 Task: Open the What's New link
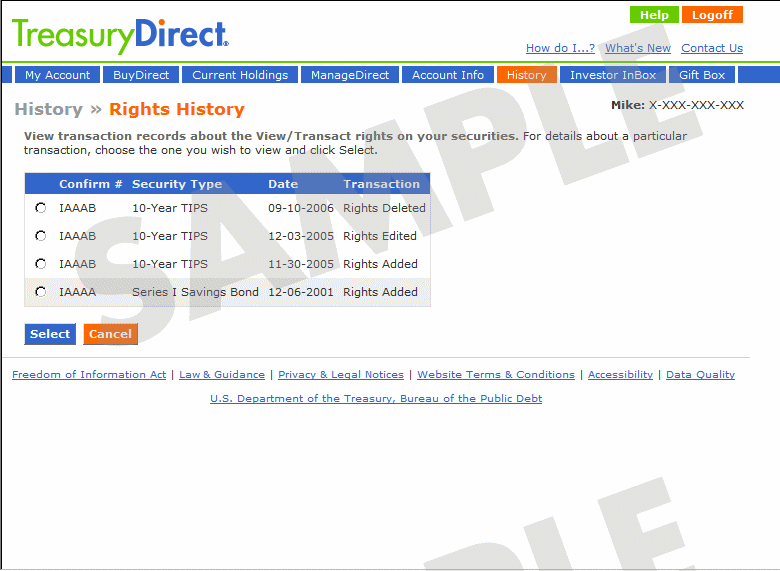pos(638,48)
